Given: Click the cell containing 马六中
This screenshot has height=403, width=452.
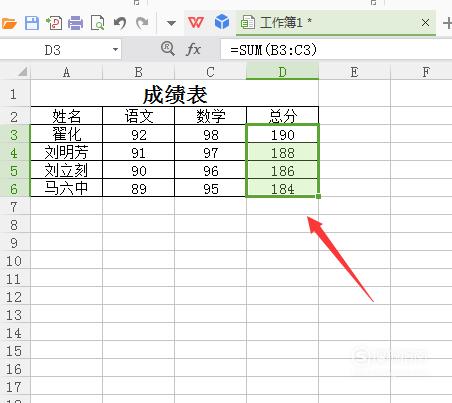Looking at the screenshot, I should pos(66,188).
